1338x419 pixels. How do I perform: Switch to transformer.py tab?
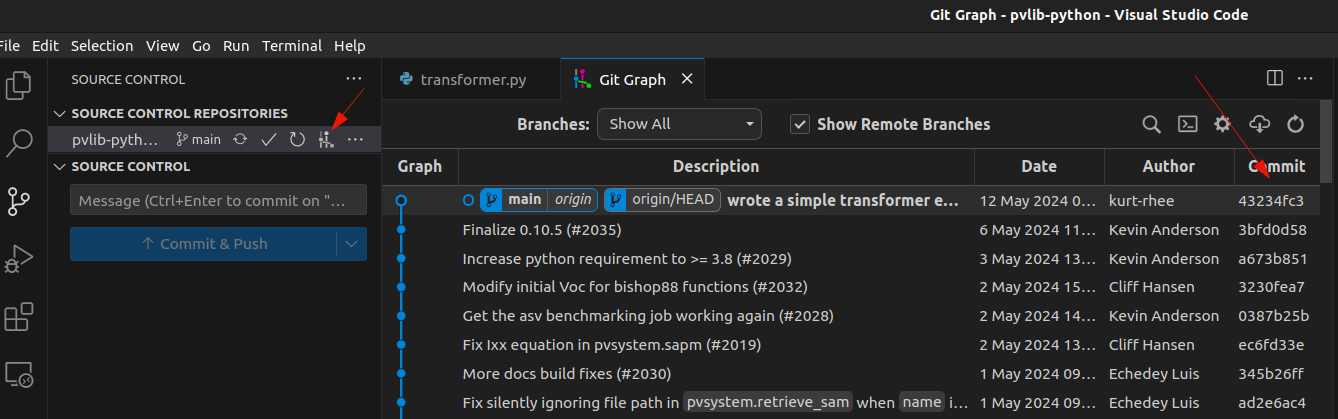[x=472, y=79]
